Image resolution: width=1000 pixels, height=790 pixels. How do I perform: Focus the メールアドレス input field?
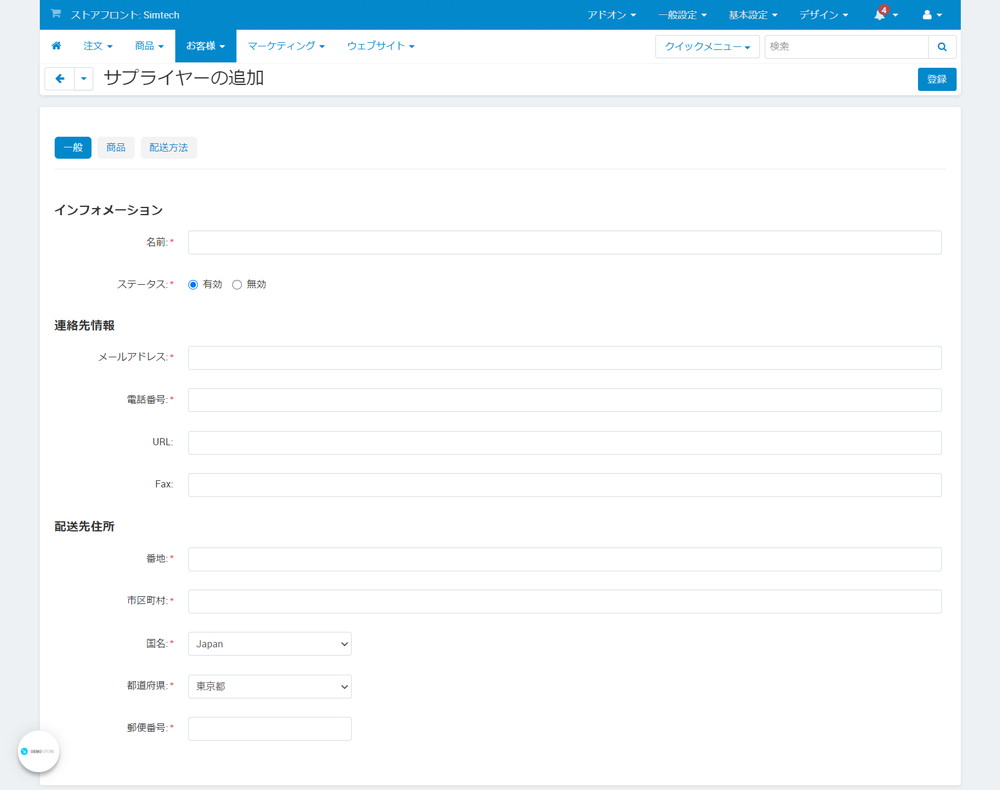click(564, 358)
